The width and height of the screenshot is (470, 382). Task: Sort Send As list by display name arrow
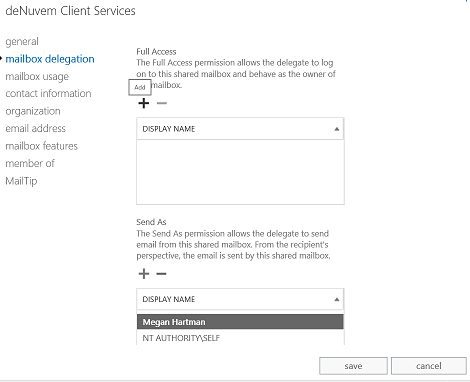337,299
